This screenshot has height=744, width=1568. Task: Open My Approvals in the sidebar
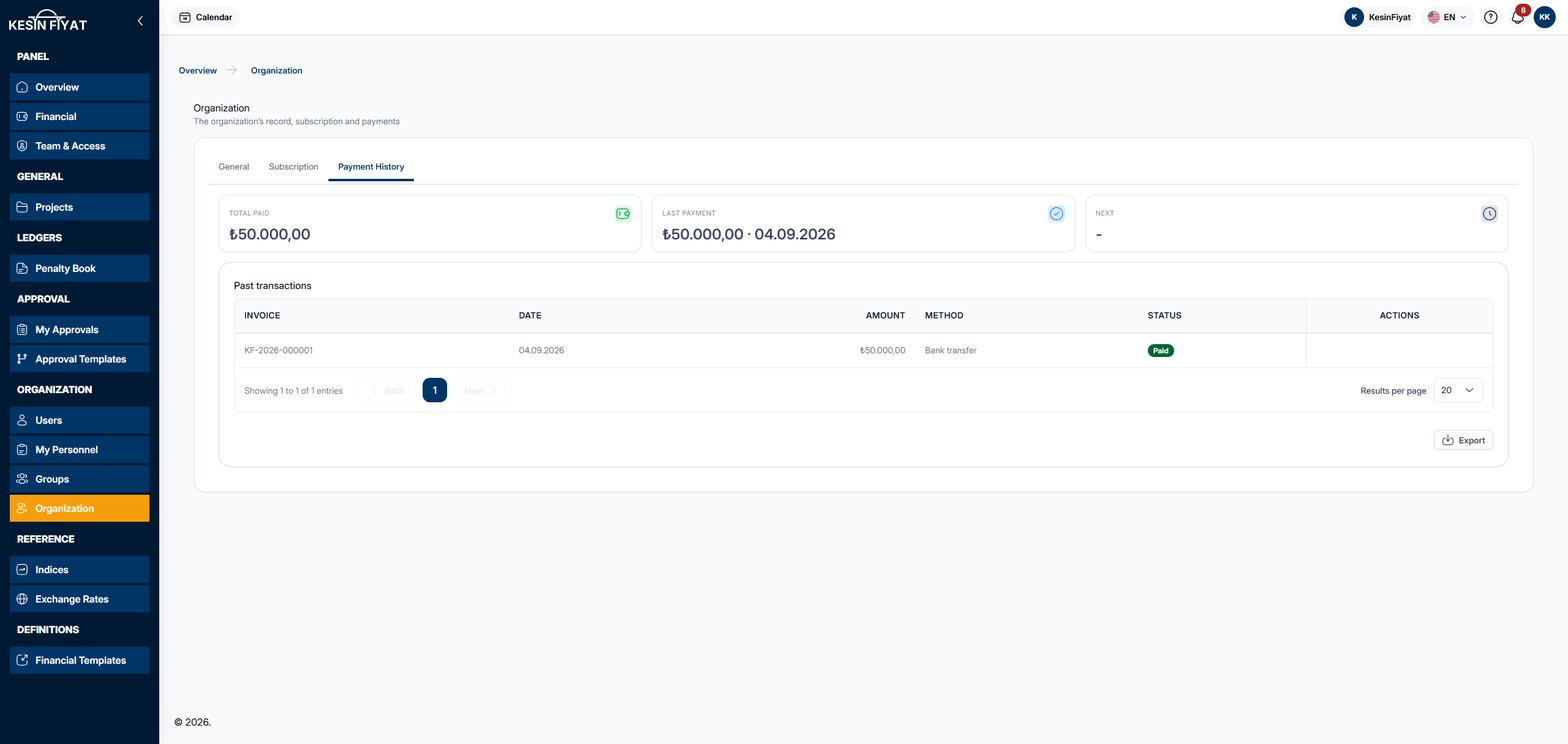[x=79, y=330]
